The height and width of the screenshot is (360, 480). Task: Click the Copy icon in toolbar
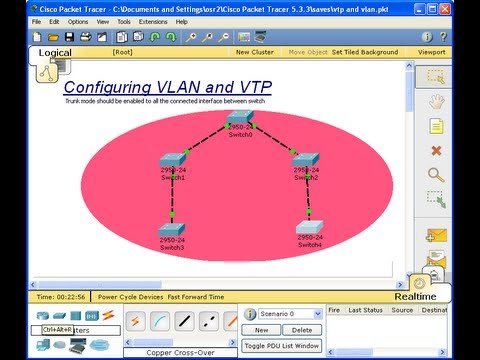click(x=122, y=37)
